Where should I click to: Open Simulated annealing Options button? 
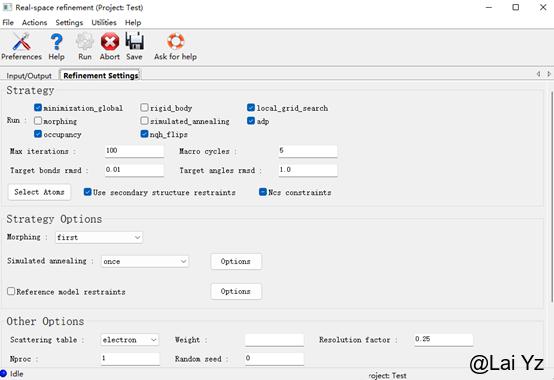(236, 261)
